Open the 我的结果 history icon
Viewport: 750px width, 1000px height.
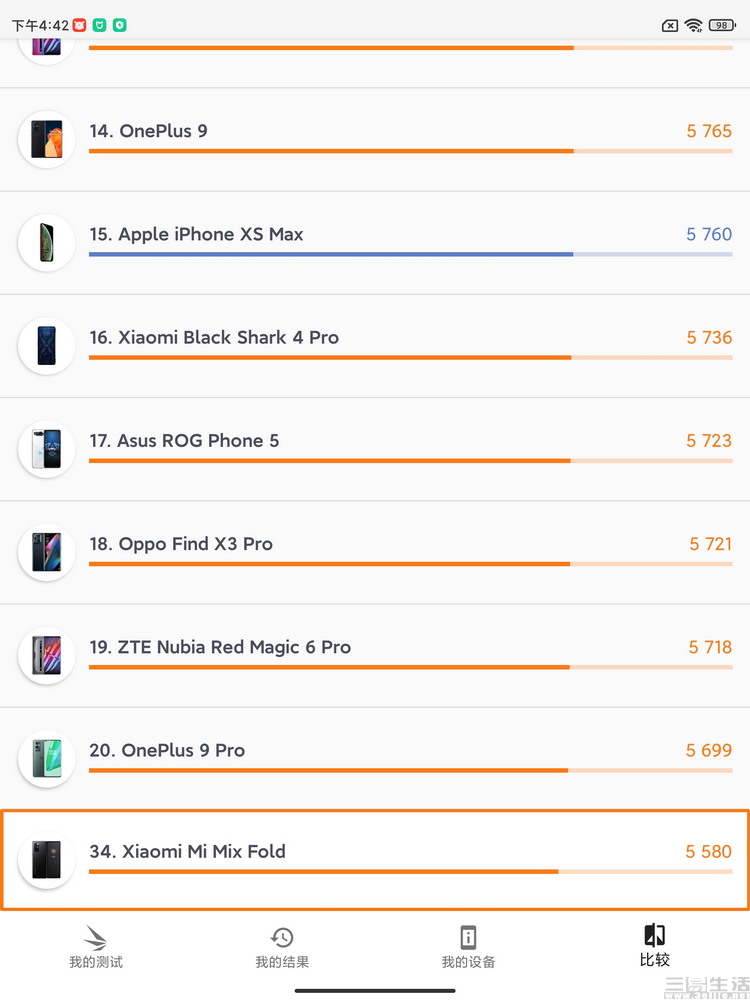pyautogui.click(x=282, y=938)
